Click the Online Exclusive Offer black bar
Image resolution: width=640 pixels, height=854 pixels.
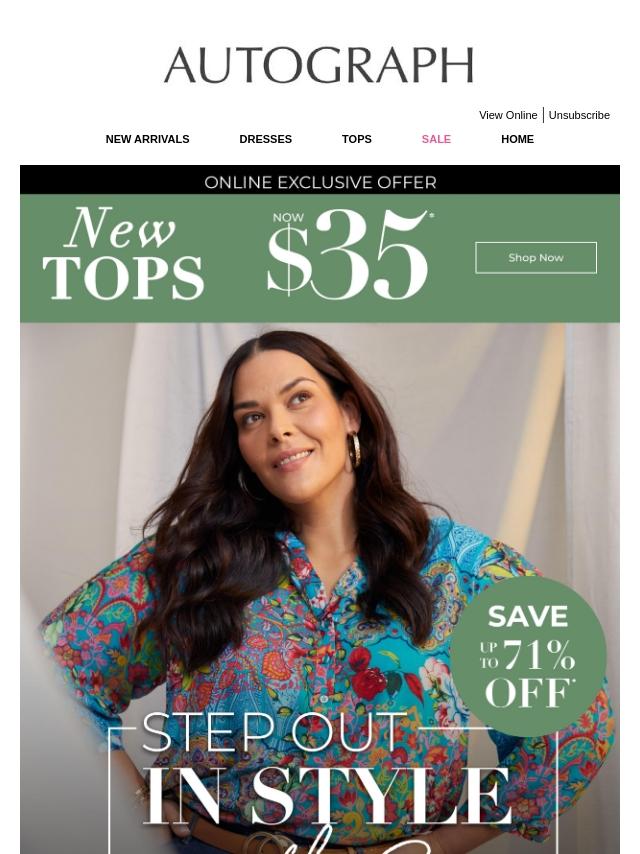click(x=320, y=180)
